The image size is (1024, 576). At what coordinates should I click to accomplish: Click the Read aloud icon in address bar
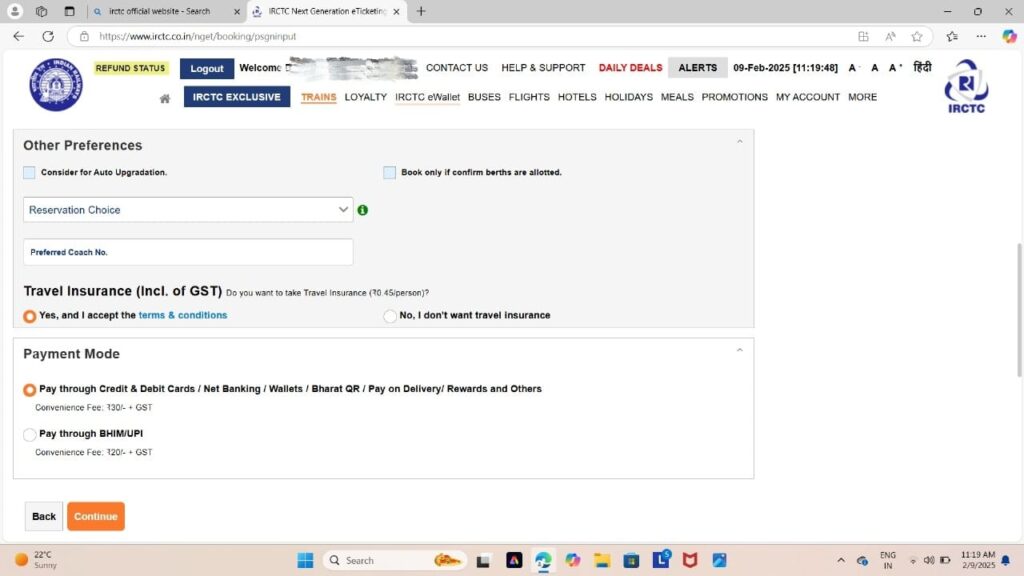click(890, 37)
